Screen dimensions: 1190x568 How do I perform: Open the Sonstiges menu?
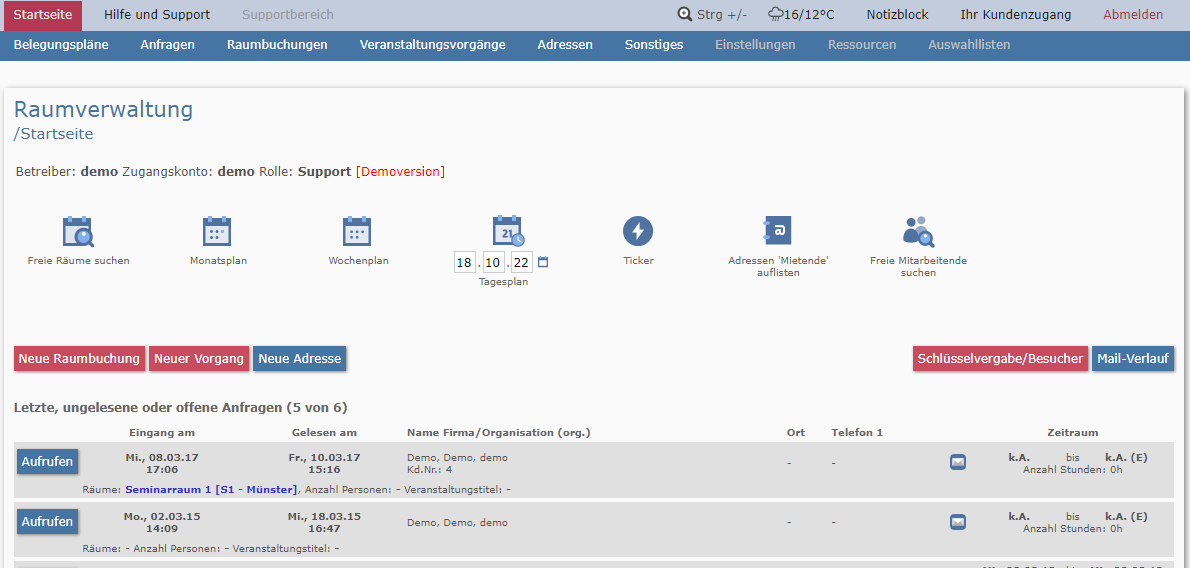(x=654, y=45)
